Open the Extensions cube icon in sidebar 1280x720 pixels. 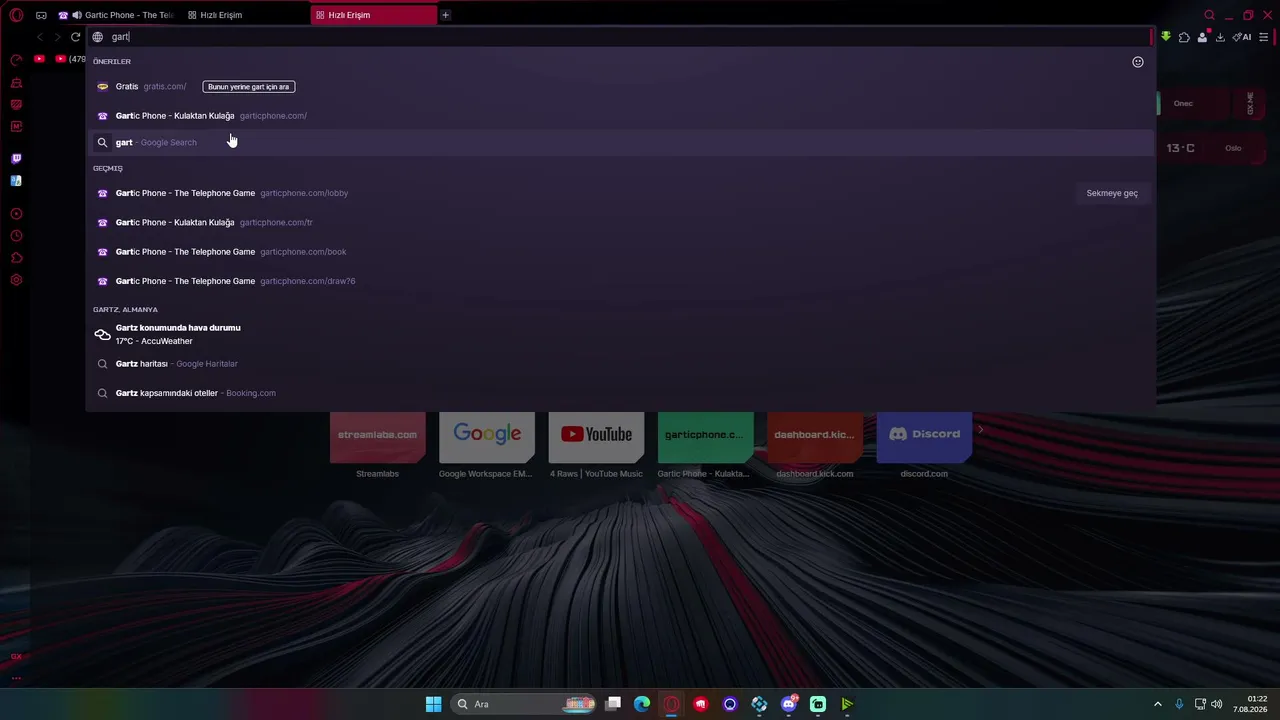pos(16,258)
